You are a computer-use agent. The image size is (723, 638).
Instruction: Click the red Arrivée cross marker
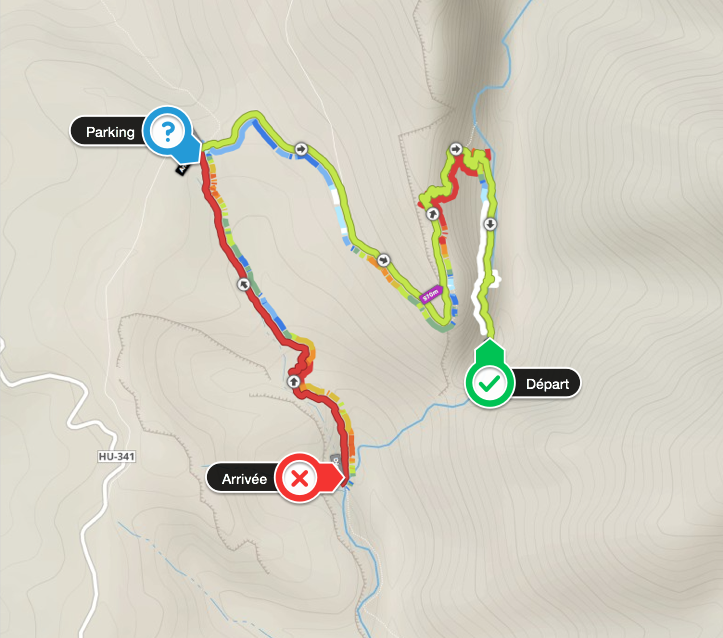[300, 478]
